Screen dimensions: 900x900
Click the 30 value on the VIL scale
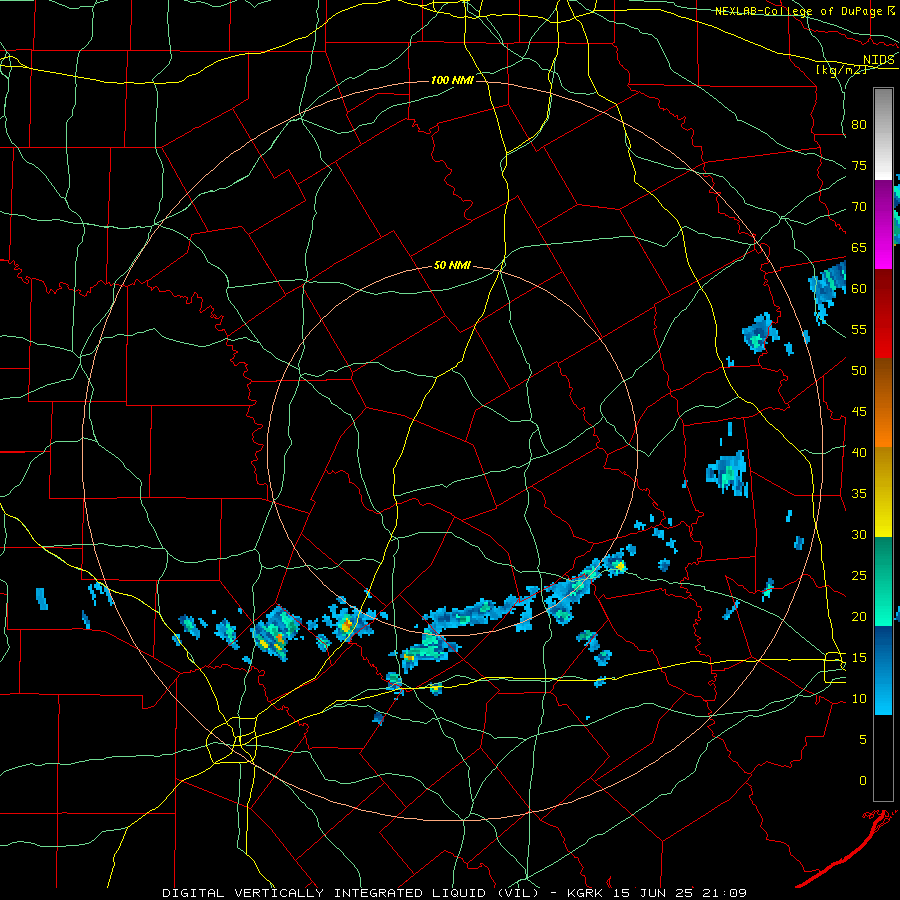click(x=859, y=535)
